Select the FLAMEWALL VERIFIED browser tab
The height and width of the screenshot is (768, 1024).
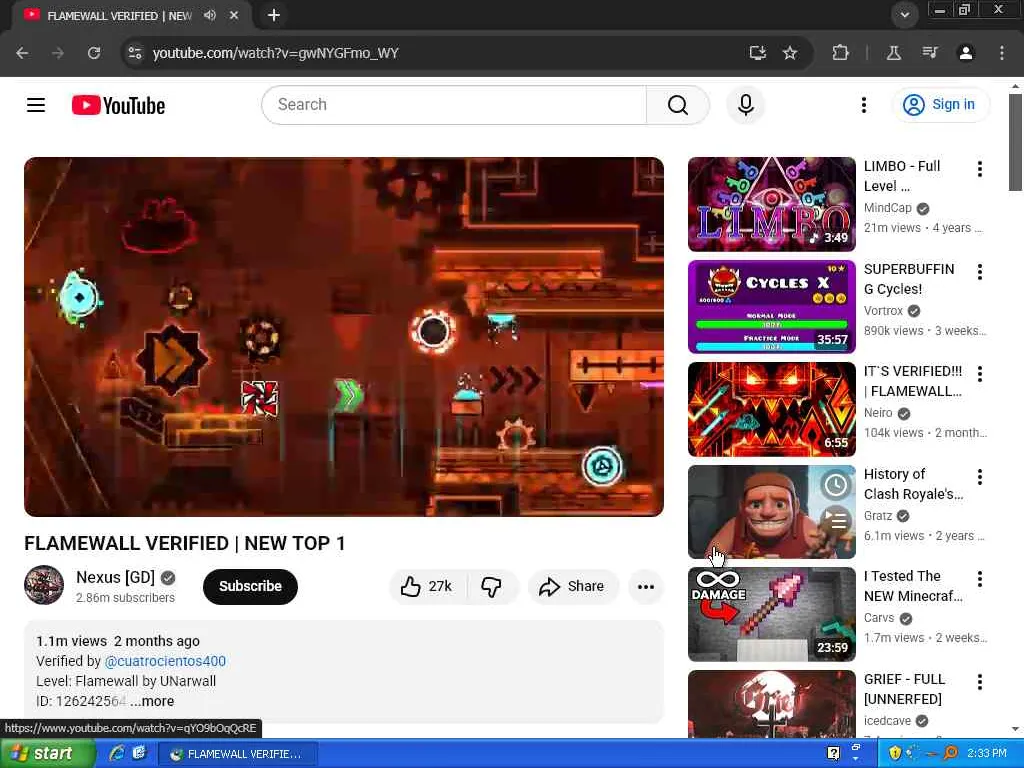(x=118, y=15)
